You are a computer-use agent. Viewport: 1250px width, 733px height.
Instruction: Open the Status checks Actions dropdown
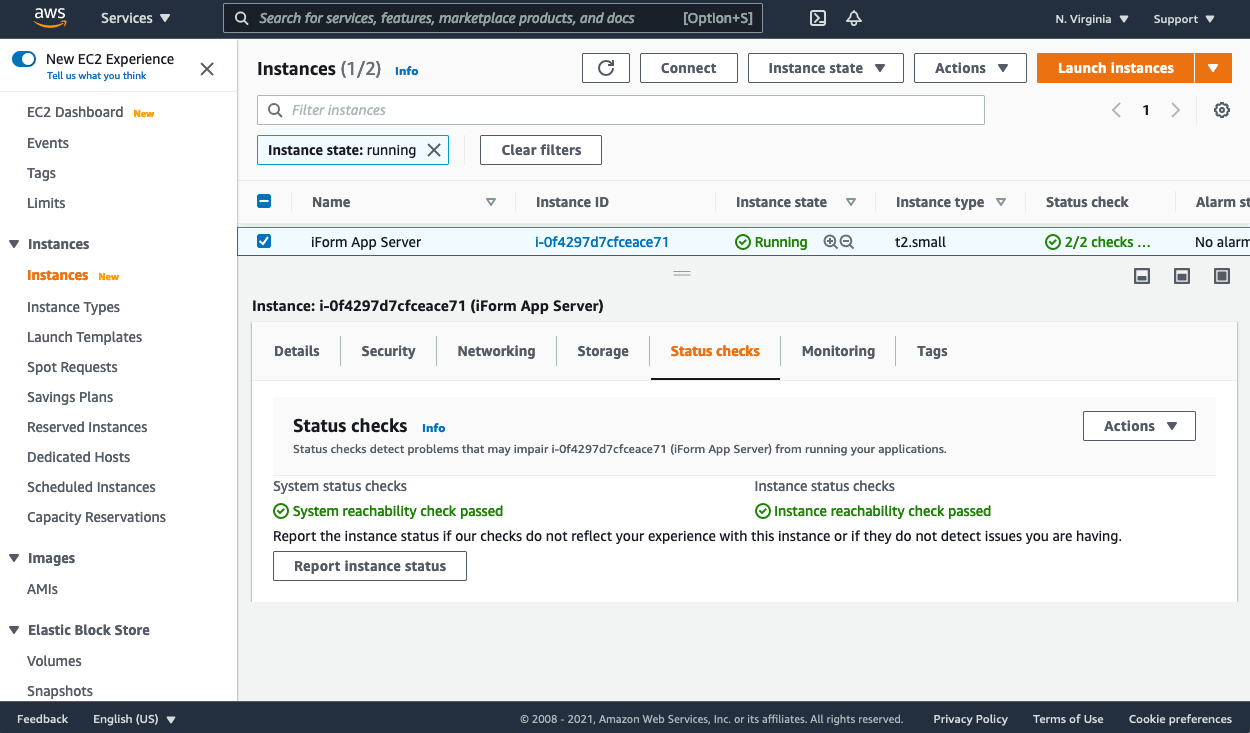[x=1139, y=426]
